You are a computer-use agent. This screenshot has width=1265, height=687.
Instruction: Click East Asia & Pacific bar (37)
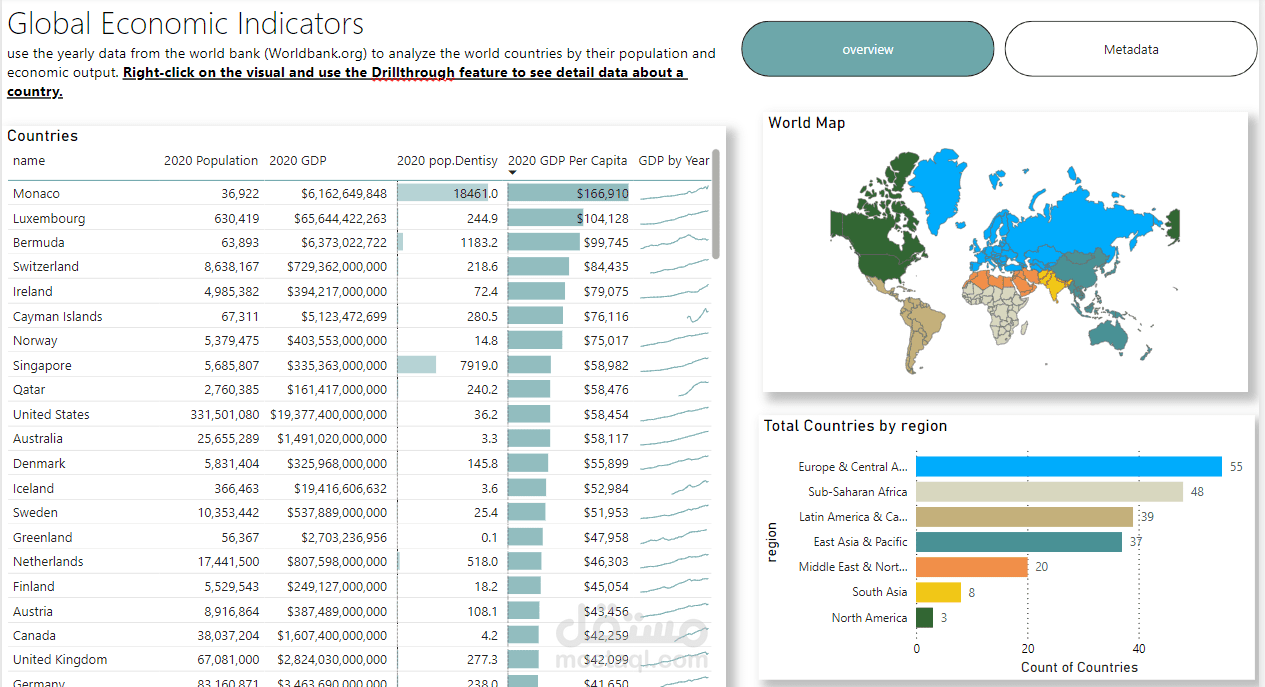coord(1019,542)
